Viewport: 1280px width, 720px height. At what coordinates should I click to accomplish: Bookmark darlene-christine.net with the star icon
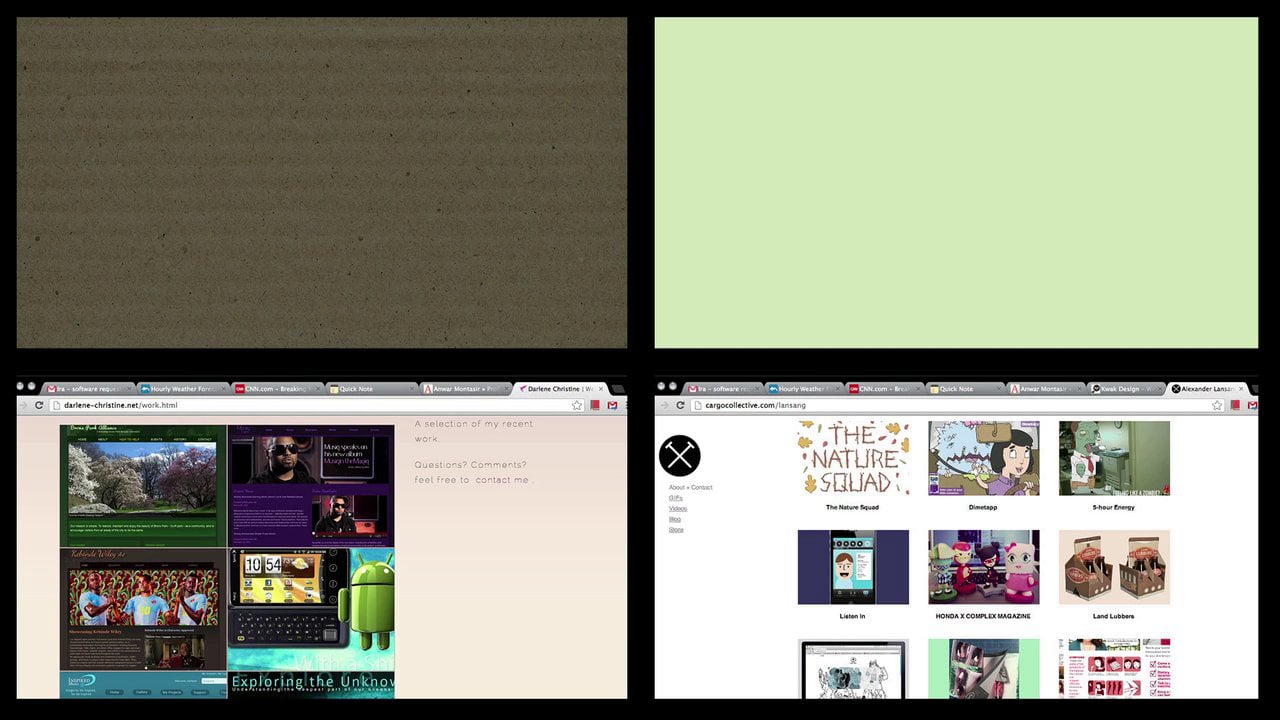pos(577,405)
